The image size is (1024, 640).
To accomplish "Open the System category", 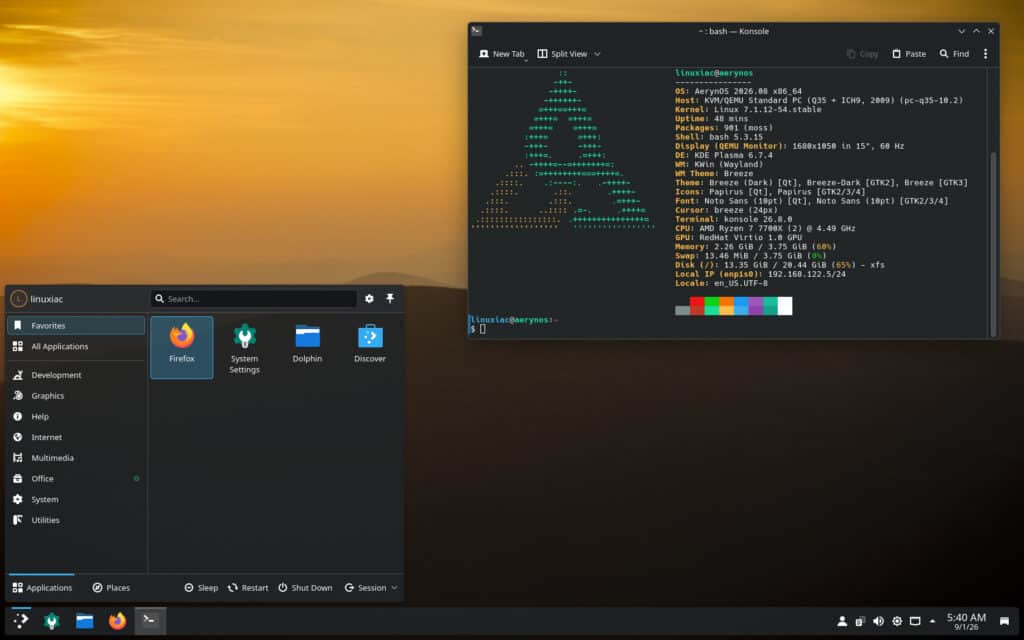I will point(76,499).
